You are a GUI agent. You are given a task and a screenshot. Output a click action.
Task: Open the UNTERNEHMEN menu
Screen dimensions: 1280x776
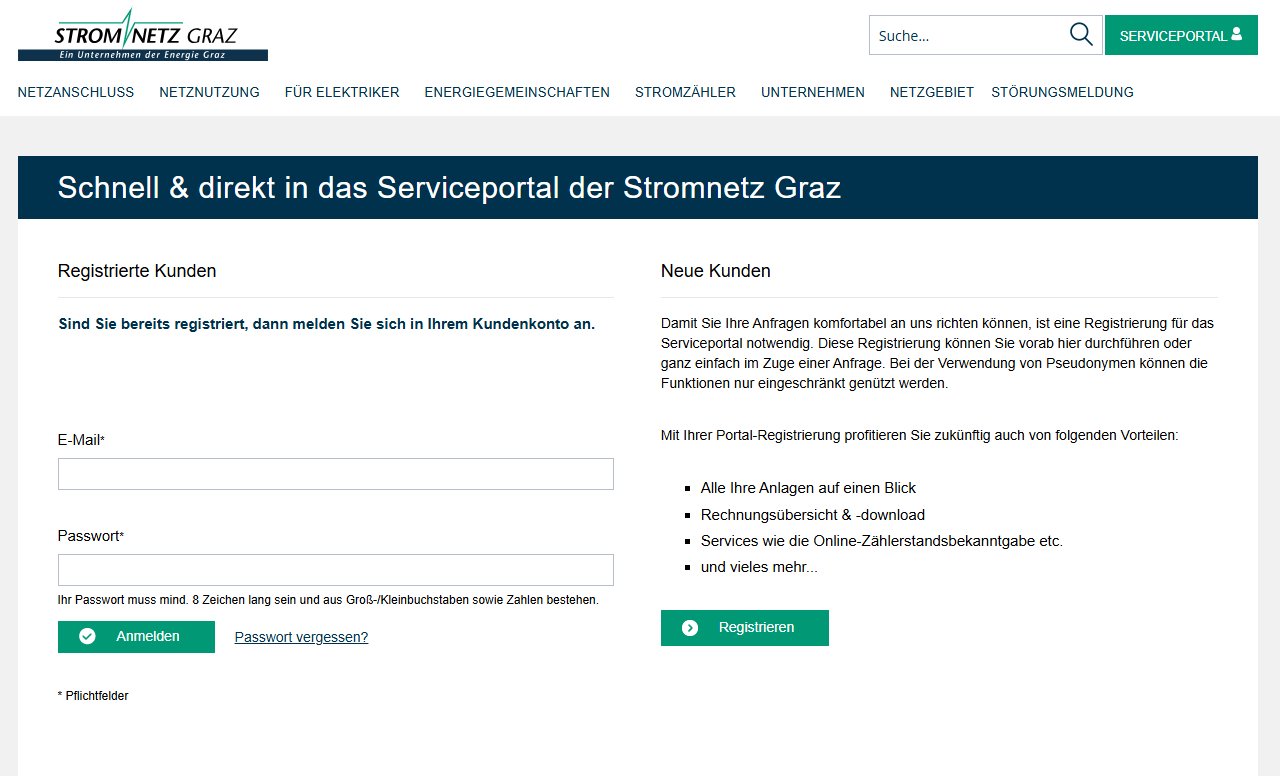[x=813, y=92]
